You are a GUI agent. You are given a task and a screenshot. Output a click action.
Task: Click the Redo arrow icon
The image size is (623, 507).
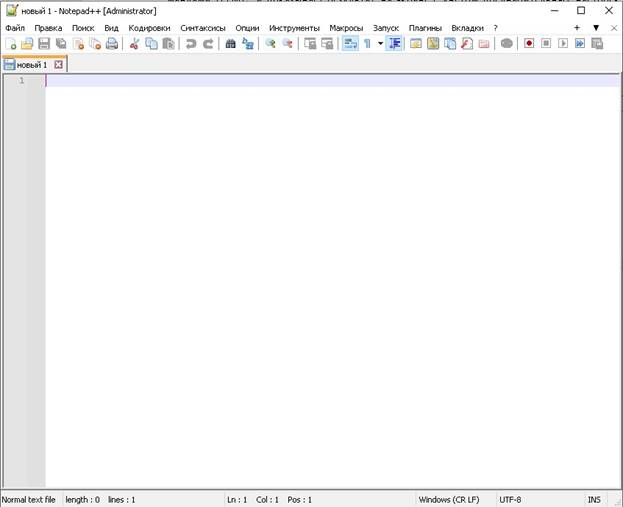[208, 44]
